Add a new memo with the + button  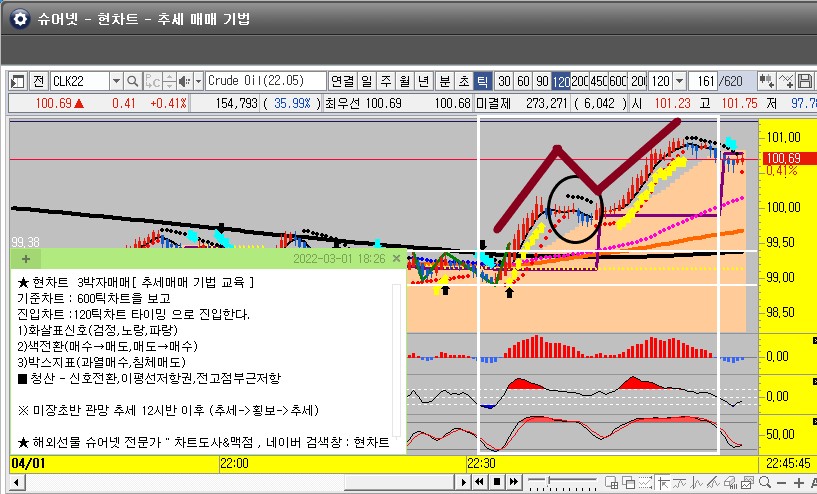(x=26, y=258)
